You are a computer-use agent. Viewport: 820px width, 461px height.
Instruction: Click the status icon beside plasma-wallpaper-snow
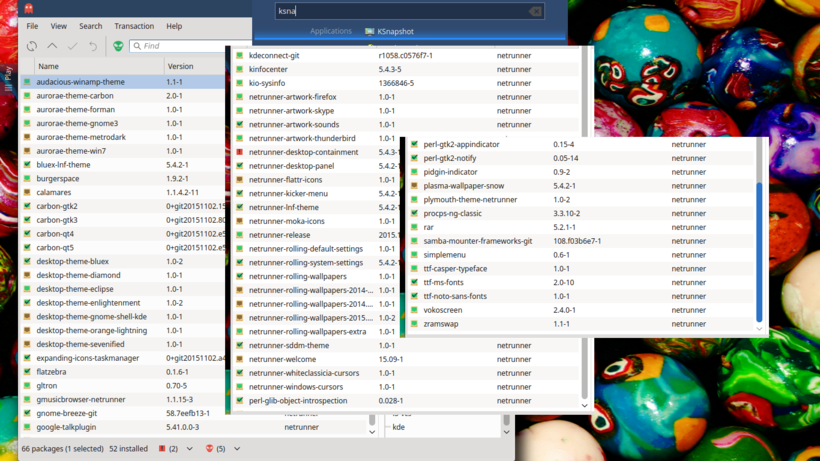point(414,186)
